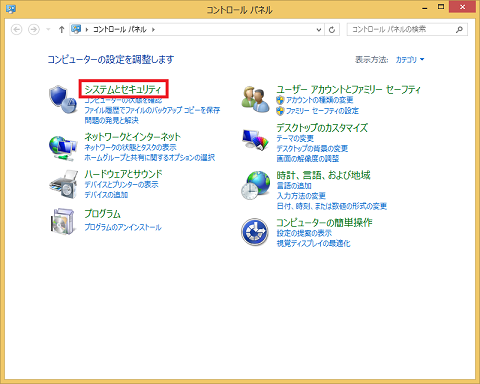Open プログラム category link
This screenshot has height=384, width=480.
point(102,213)
